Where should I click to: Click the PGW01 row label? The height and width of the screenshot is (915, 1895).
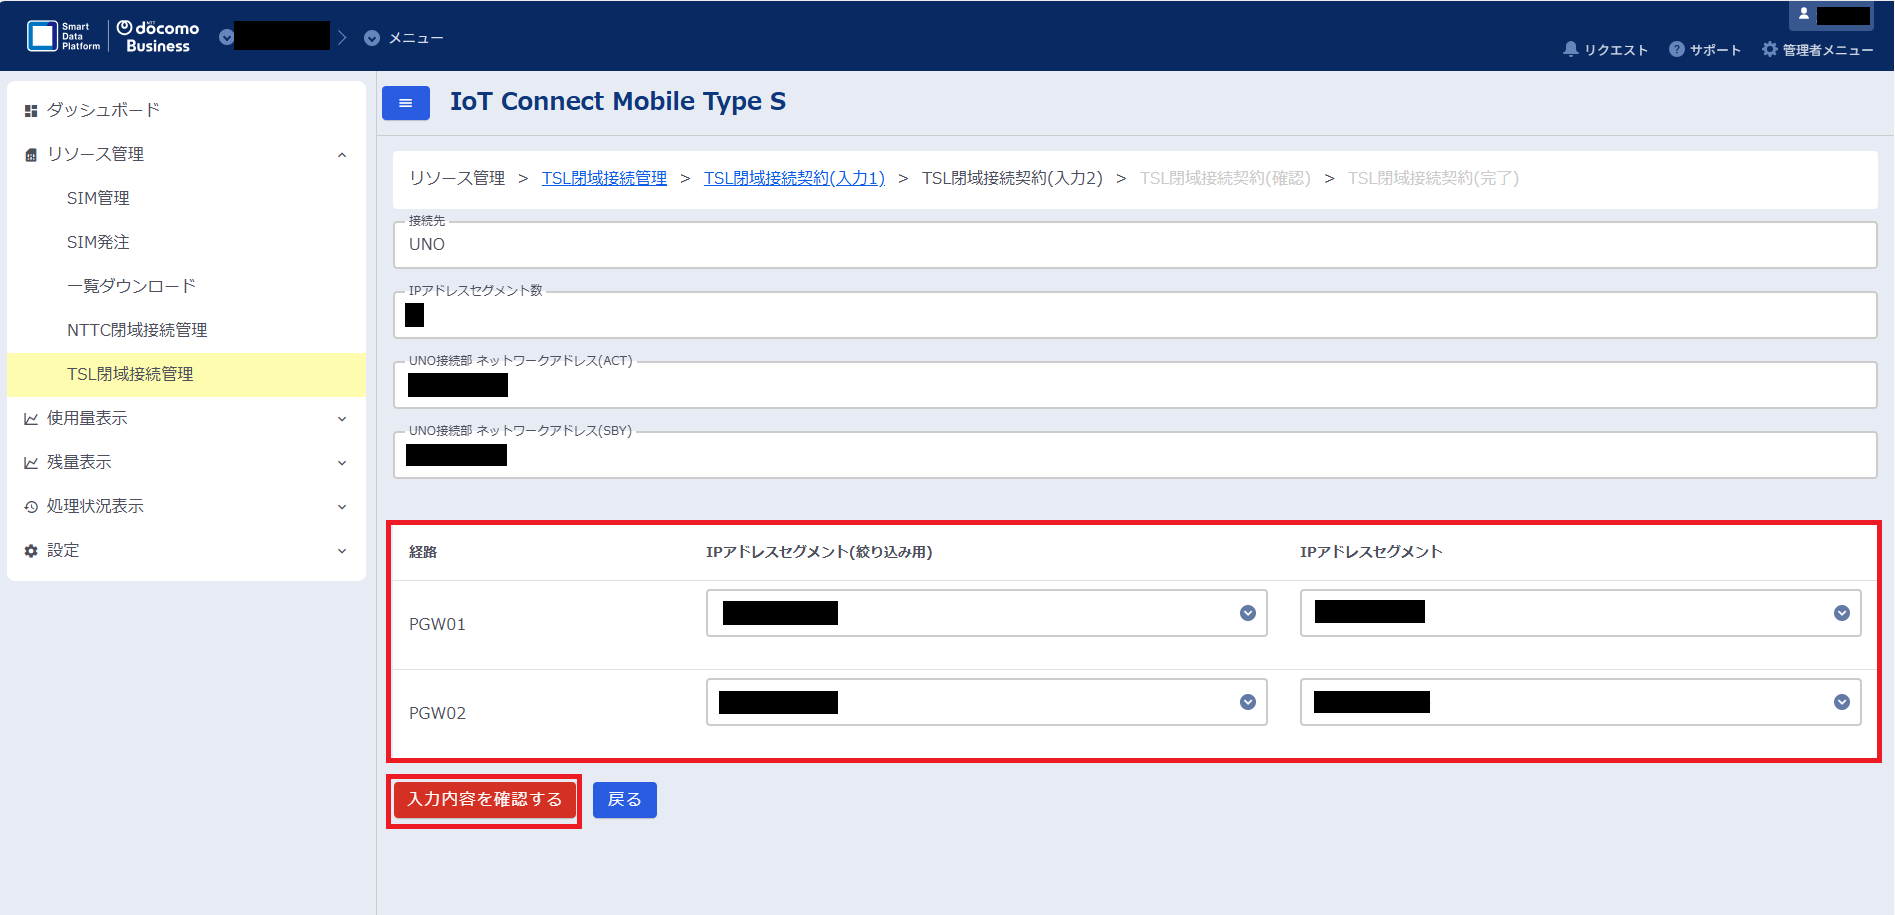[x=437, y=624]
